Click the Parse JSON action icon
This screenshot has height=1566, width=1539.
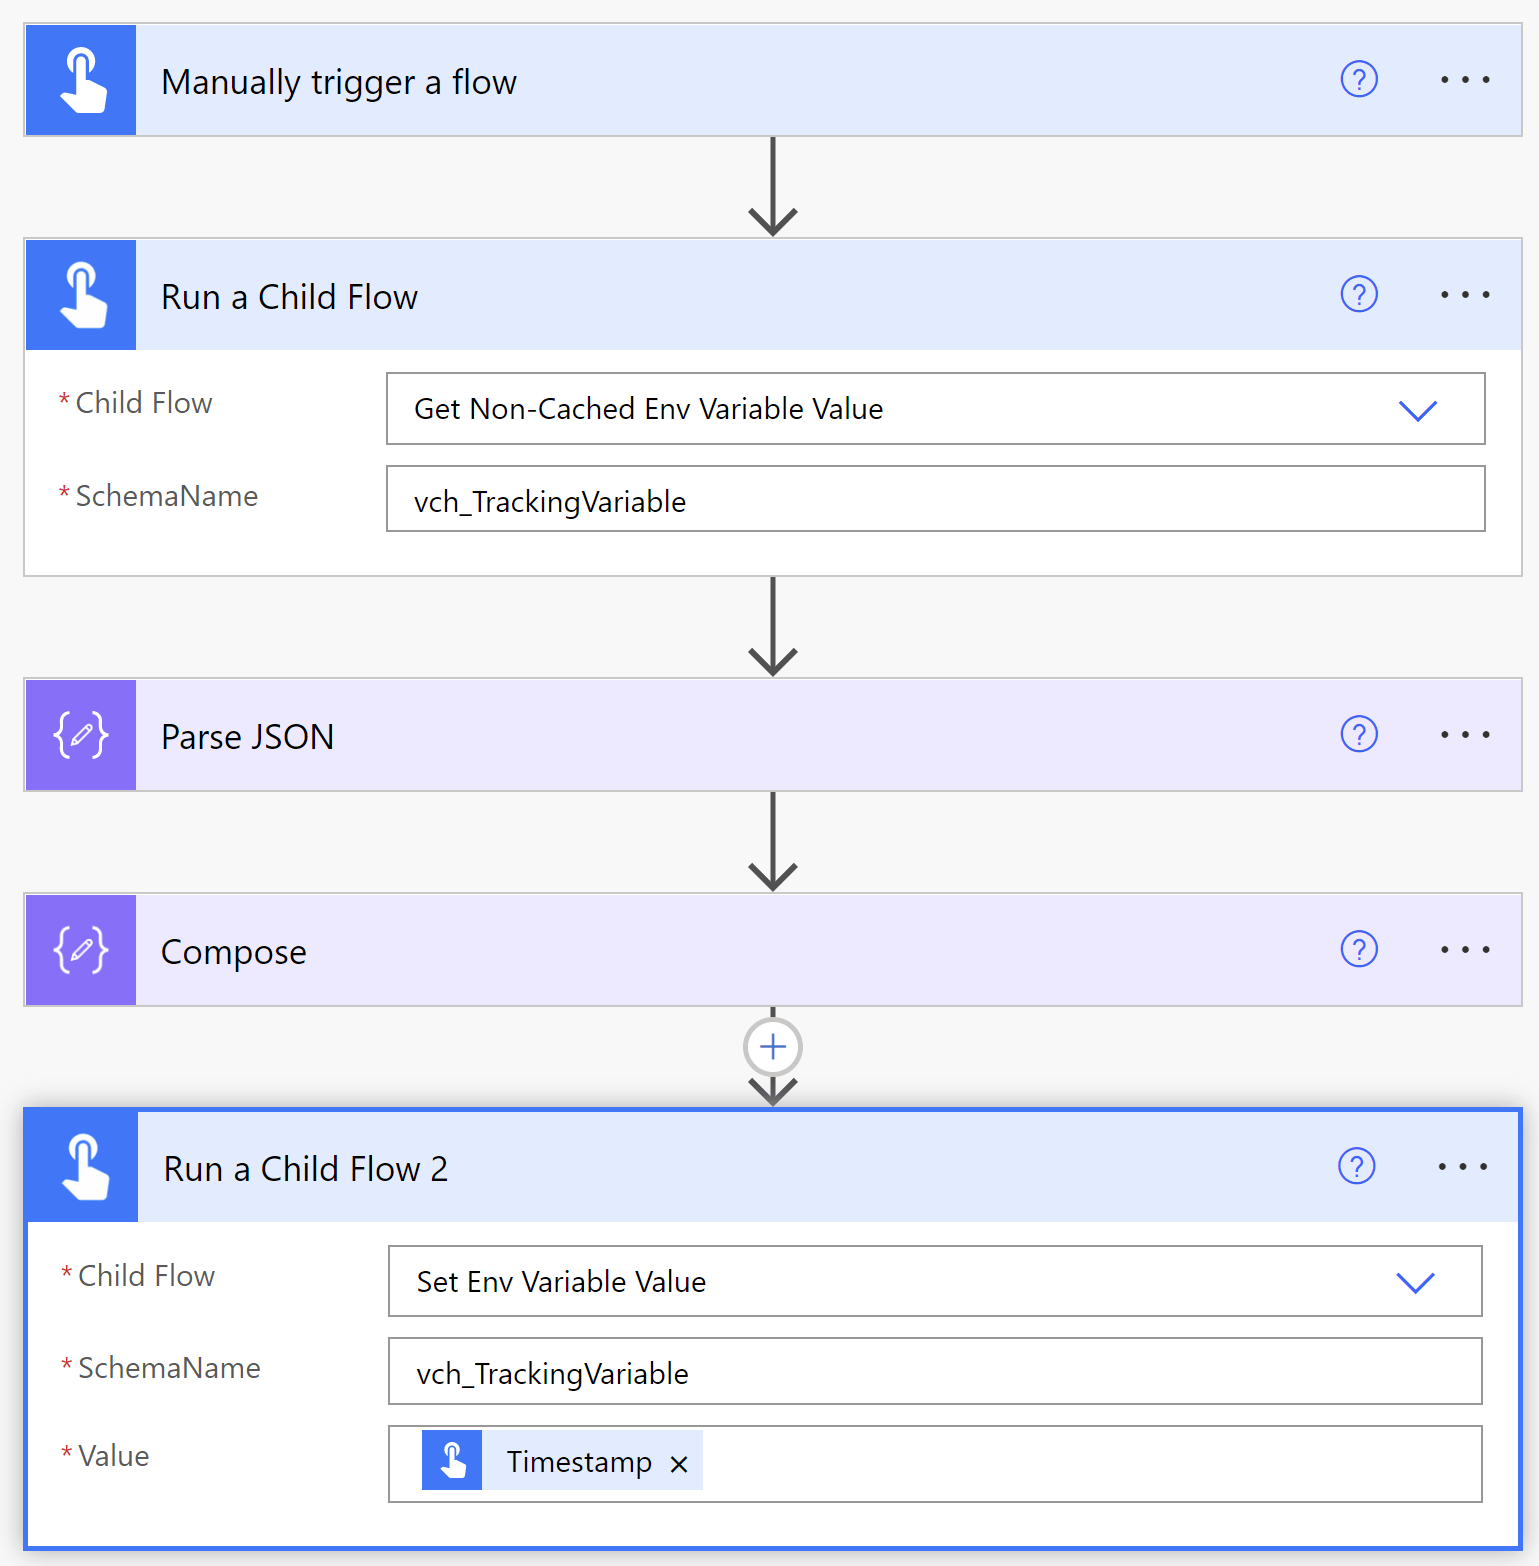80,735
